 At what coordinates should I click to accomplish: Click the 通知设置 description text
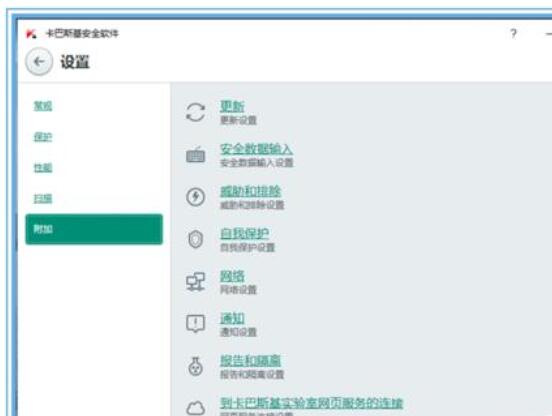coord(238,332)
